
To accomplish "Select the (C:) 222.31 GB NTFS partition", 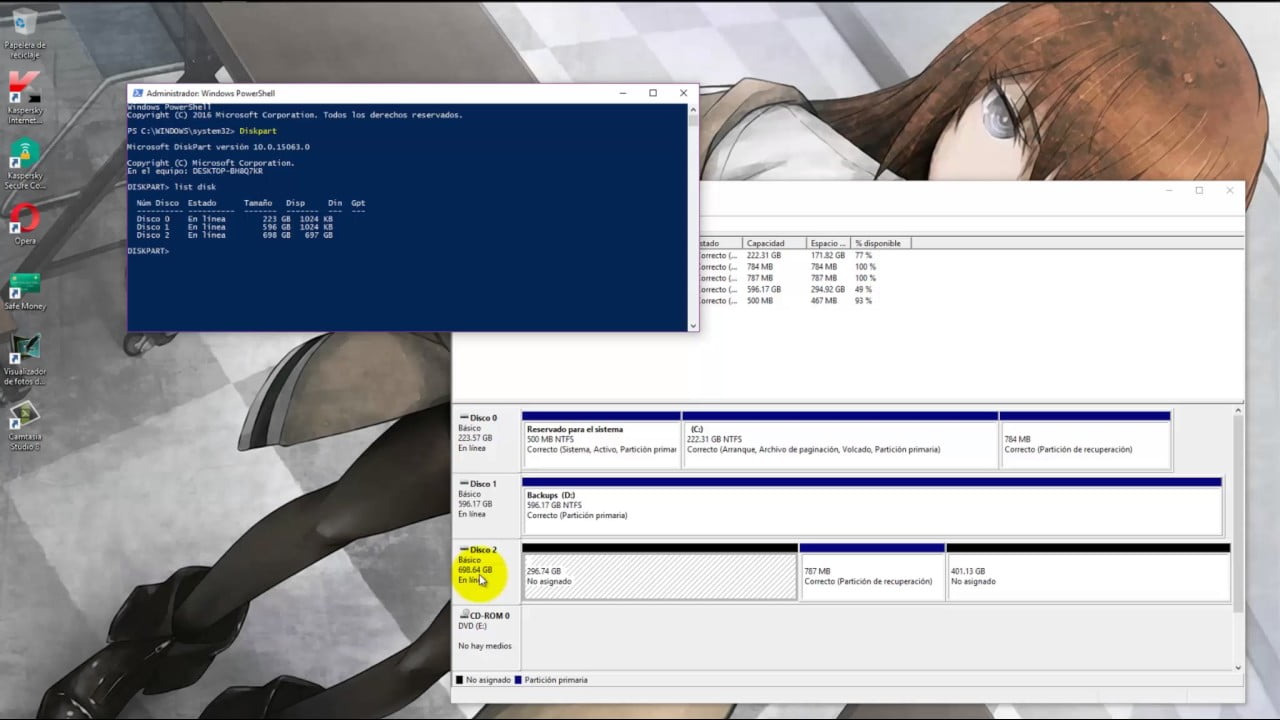I will pyautogui.click(x=839, y=444).
